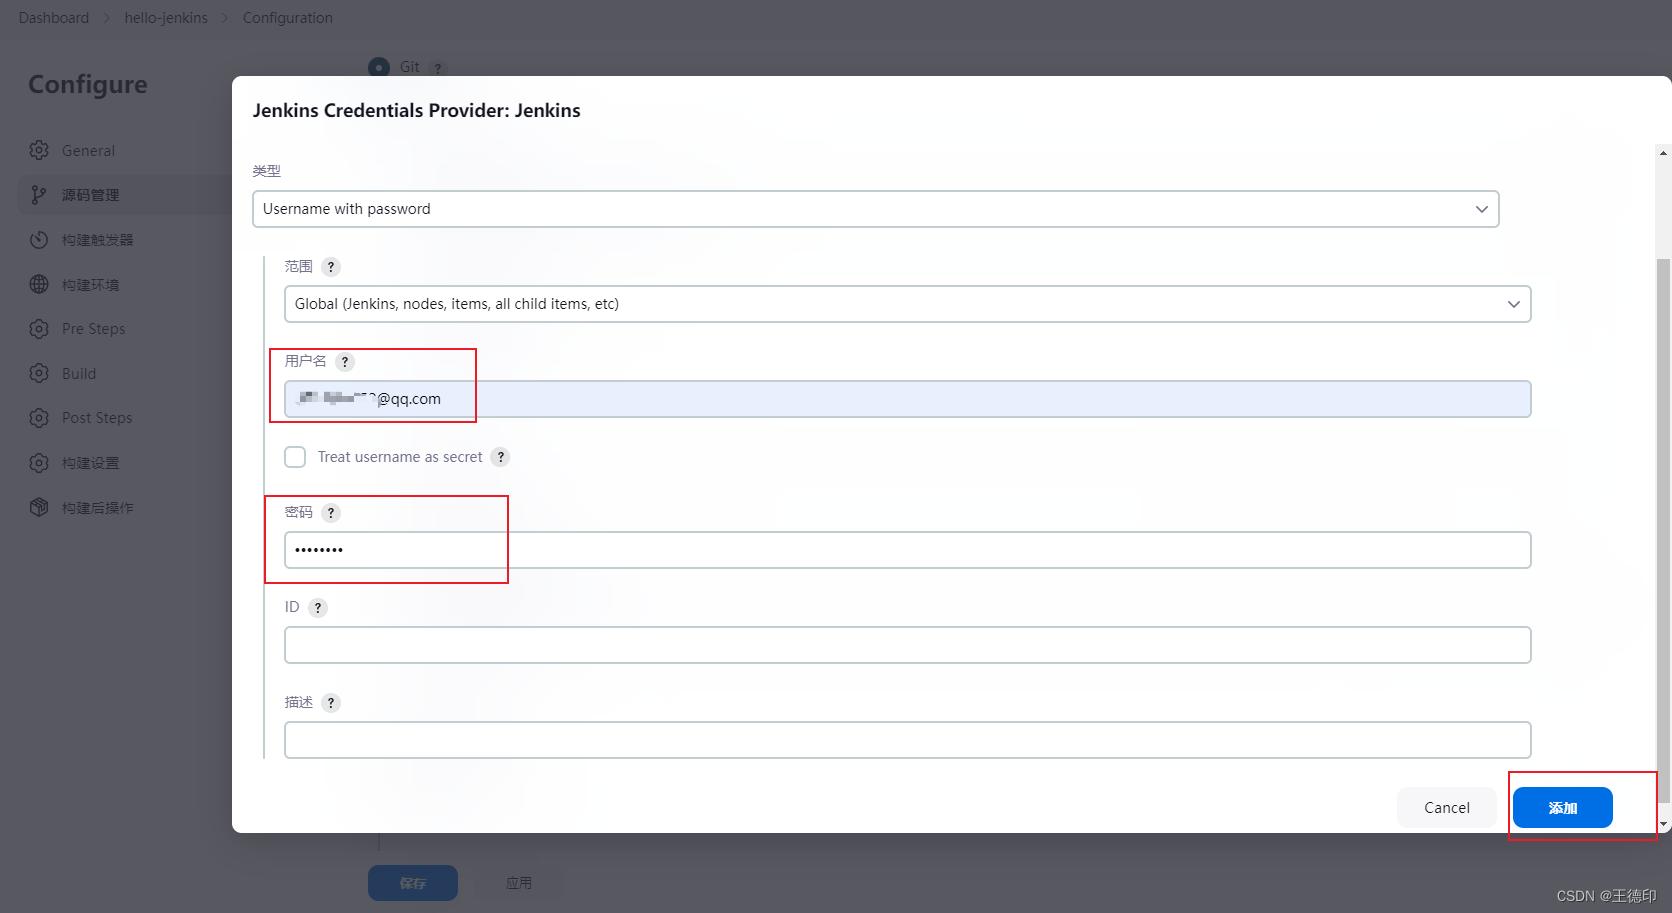Open help for ID field
Screen dimensions: 1672x913
(x=318, y=608)
